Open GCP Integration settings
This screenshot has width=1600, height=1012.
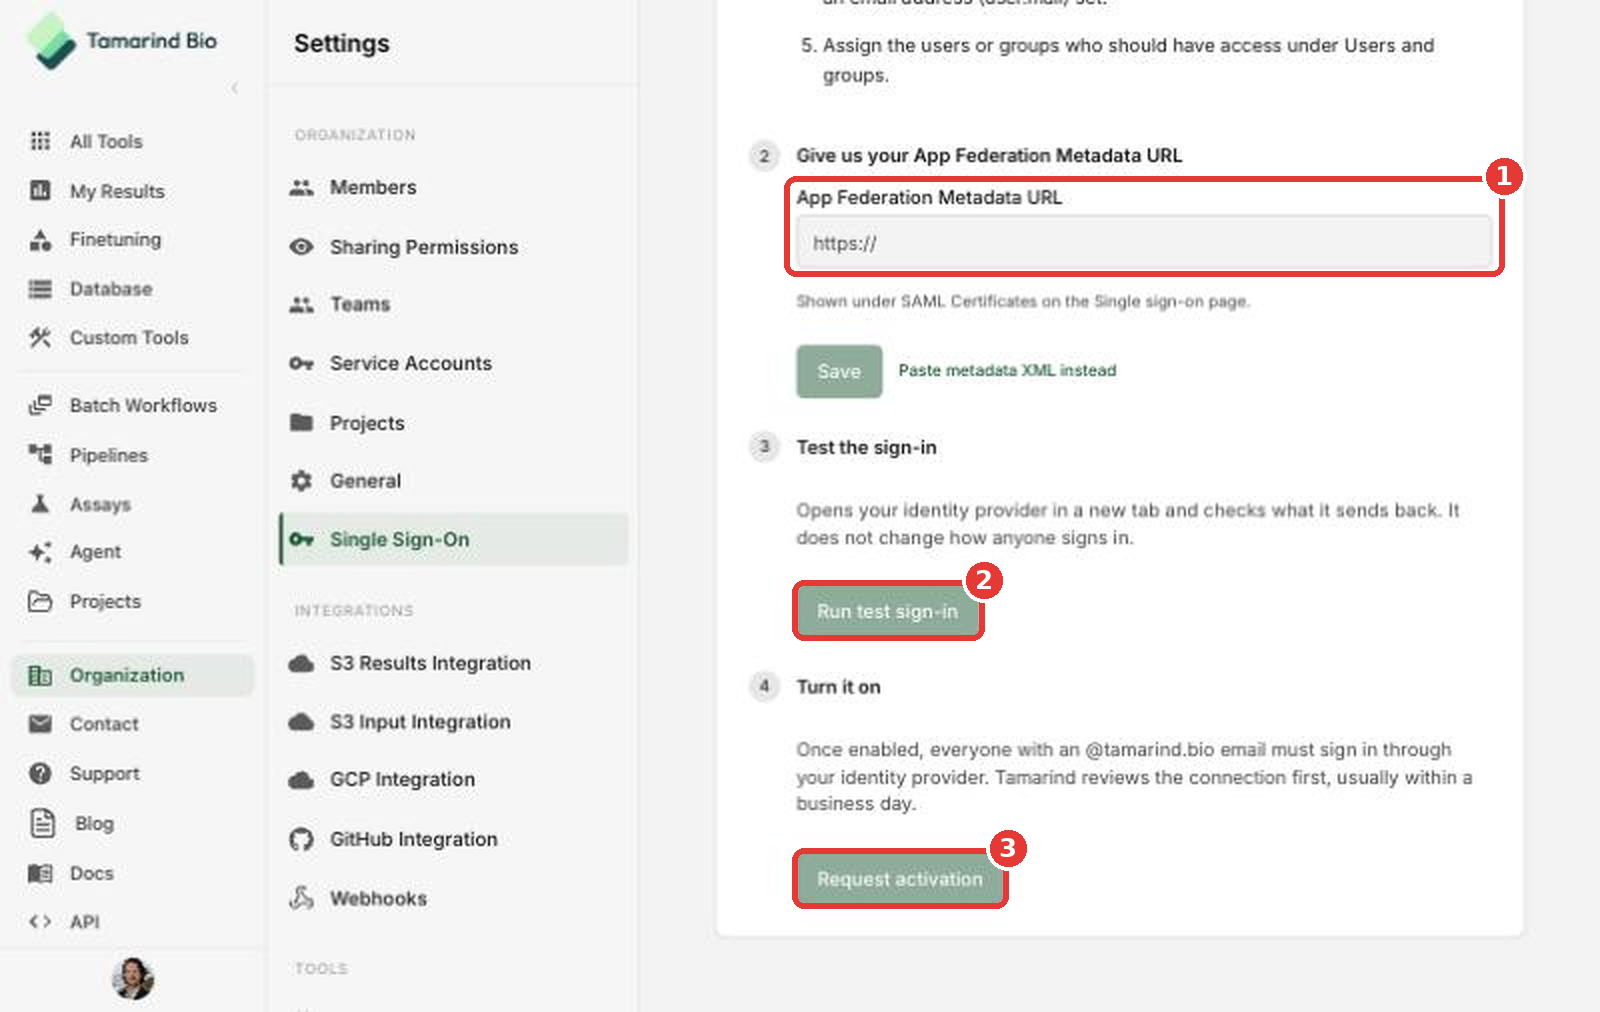[454, 779]
